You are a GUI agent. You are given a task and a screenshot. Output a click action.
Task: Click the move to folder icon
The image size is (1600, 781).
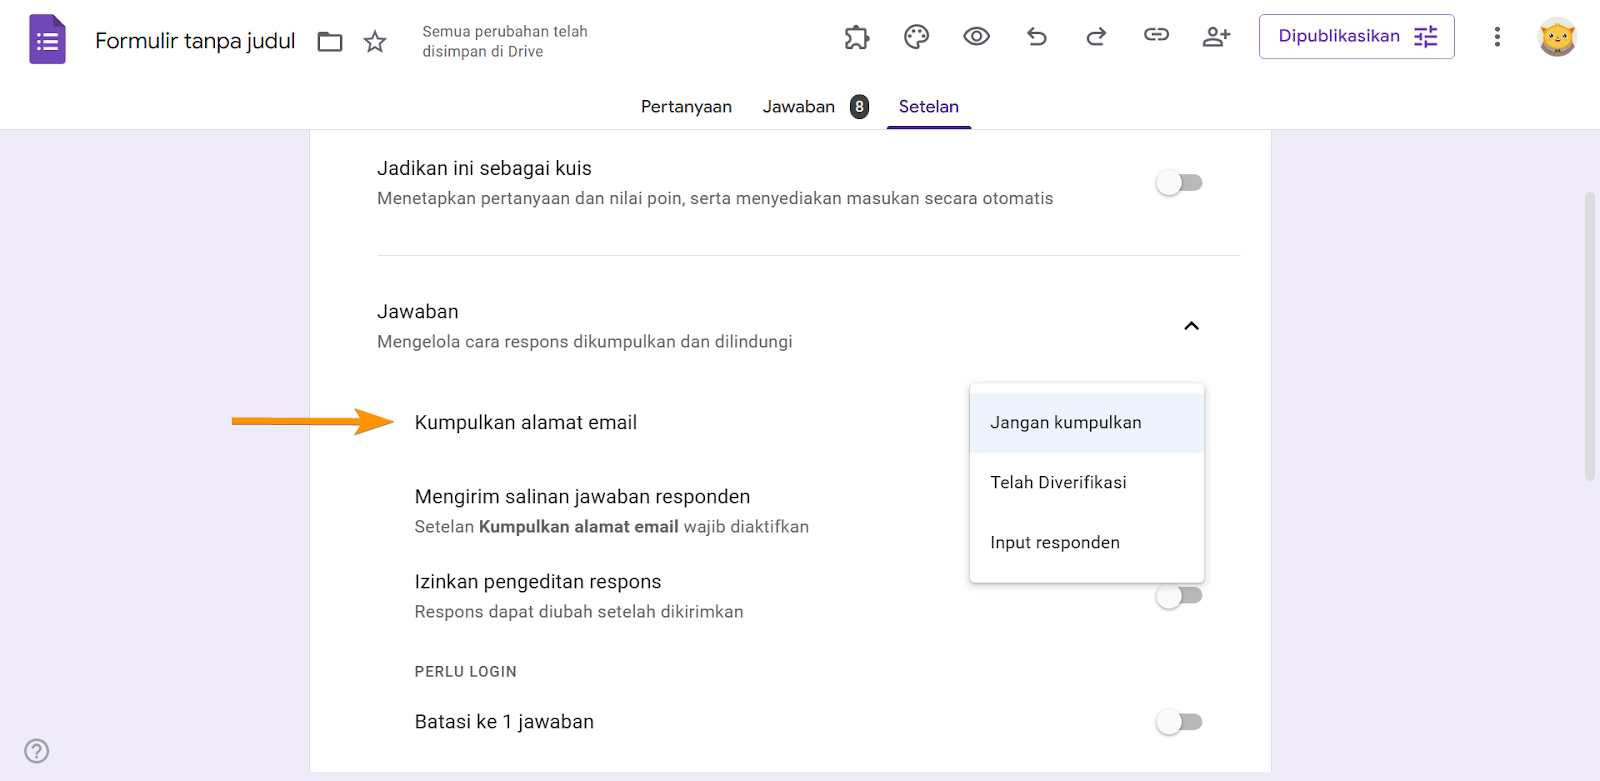[x=330, y=41]
